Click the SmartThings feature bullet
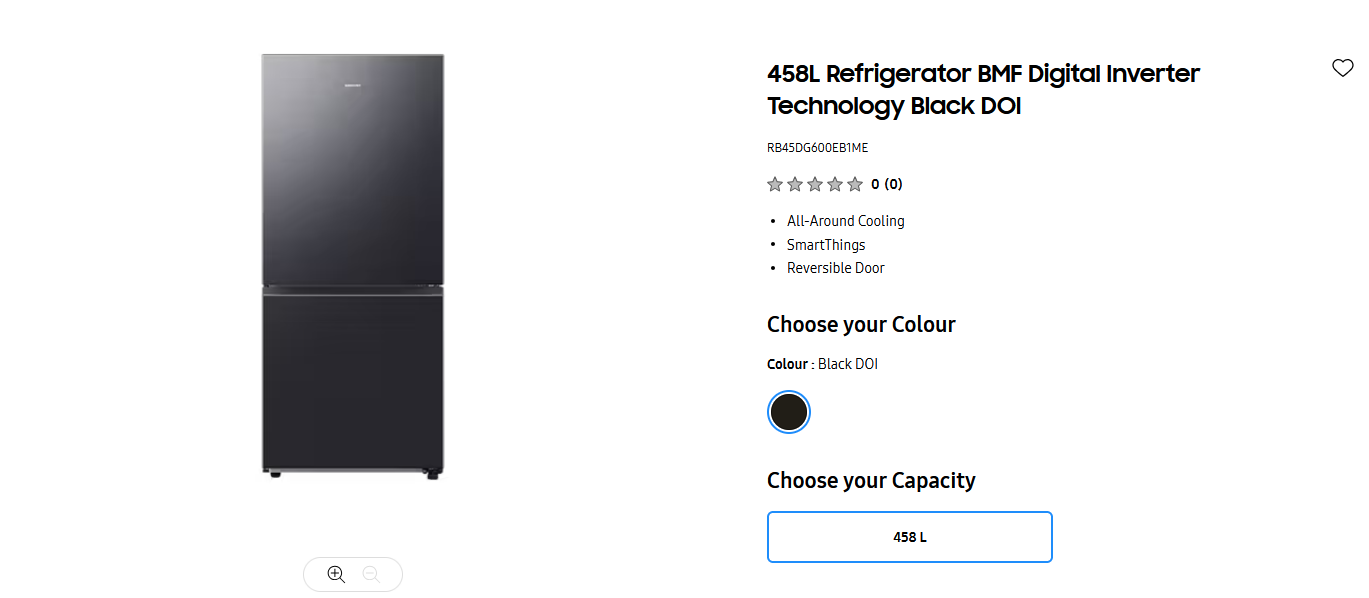 coord(826,245)
